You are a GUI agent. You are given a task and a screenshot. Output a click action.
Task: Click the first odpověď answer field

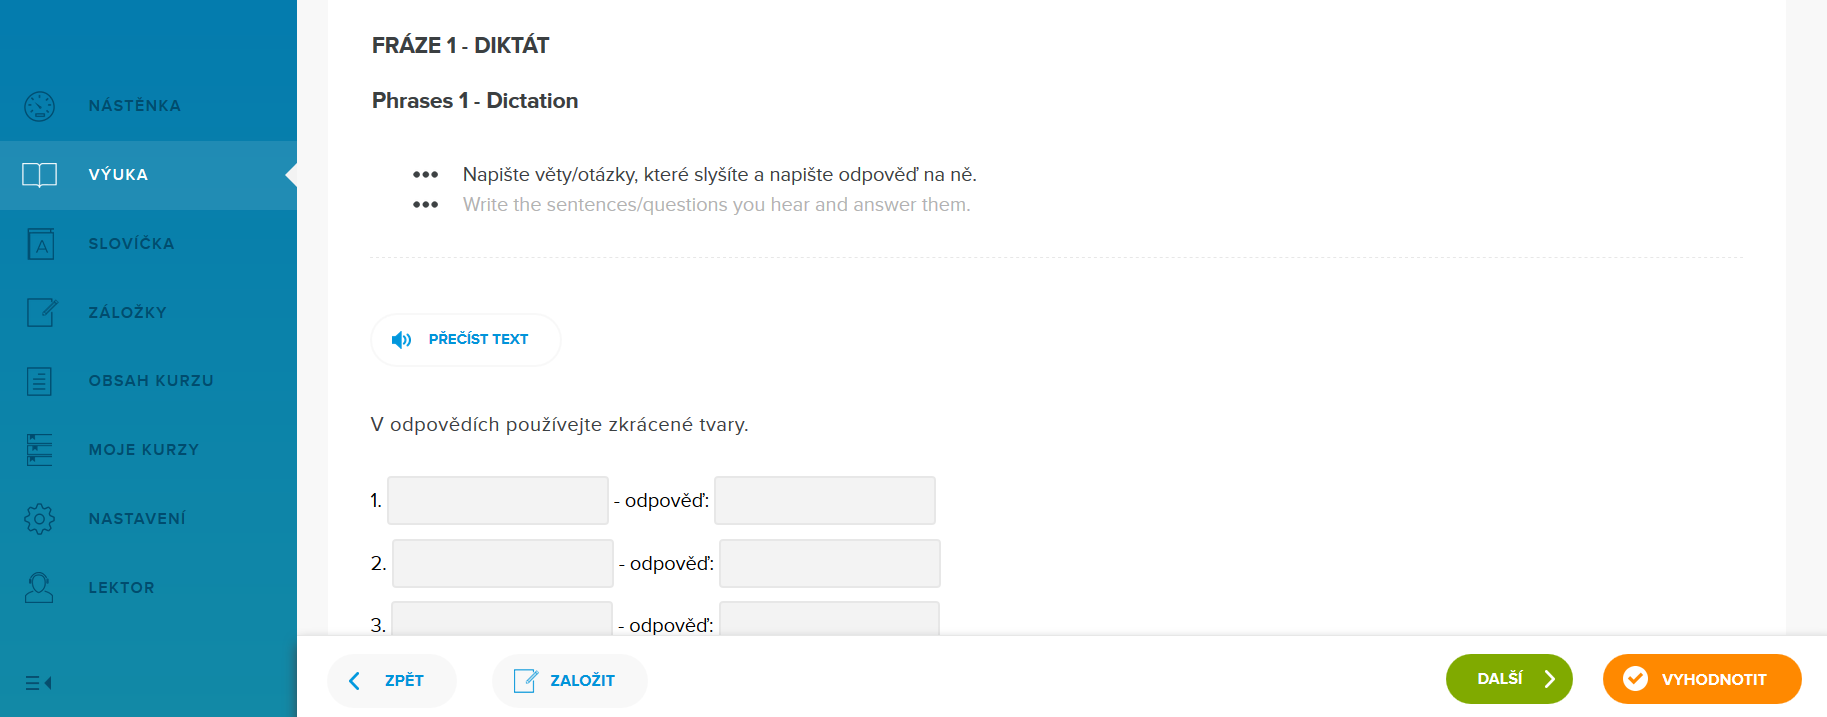[x=825, y=501]
